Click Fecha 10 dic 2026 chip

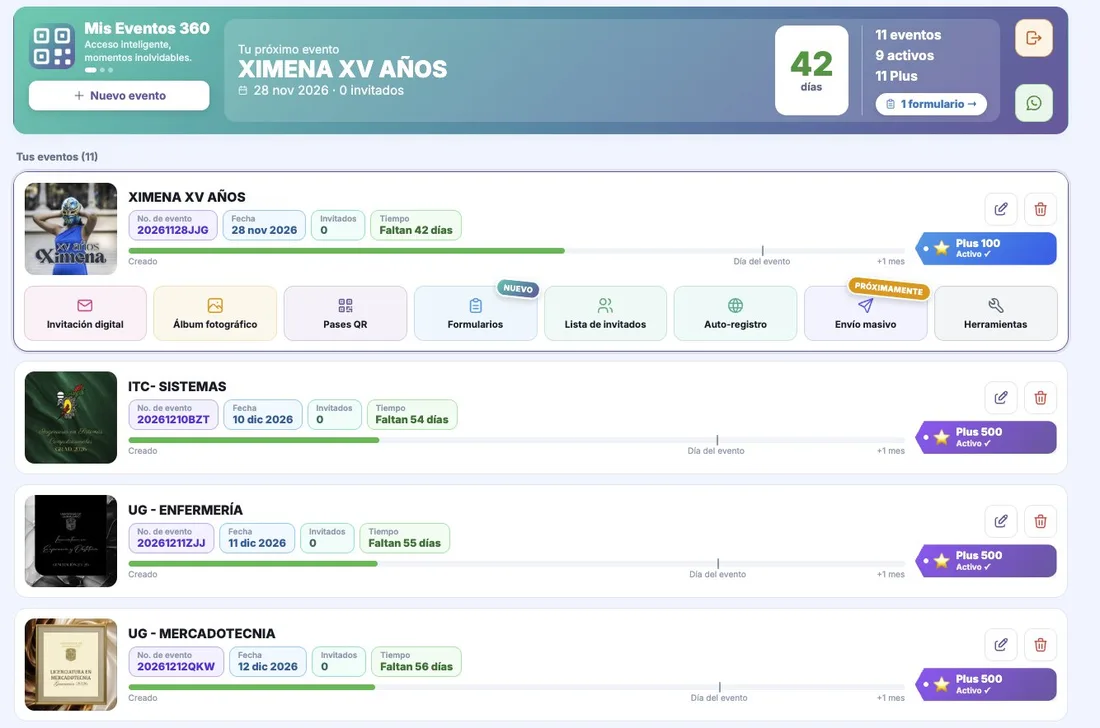click(263, 414)
